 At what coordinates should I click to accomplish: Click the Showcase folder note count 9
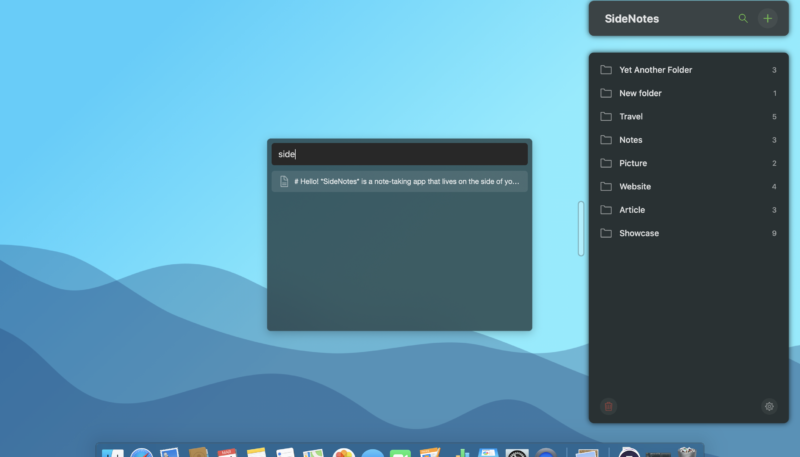[774, 233]
